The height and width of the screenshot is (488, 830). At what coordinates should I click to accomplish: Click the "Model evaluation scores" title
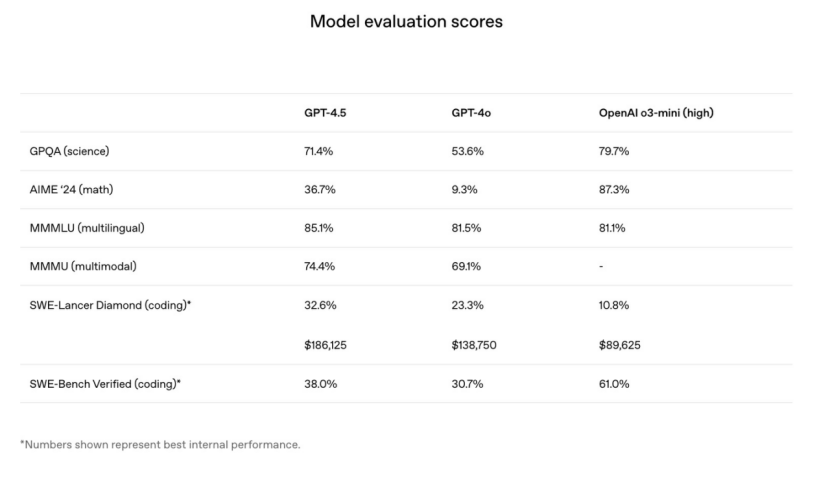[406, 21]
